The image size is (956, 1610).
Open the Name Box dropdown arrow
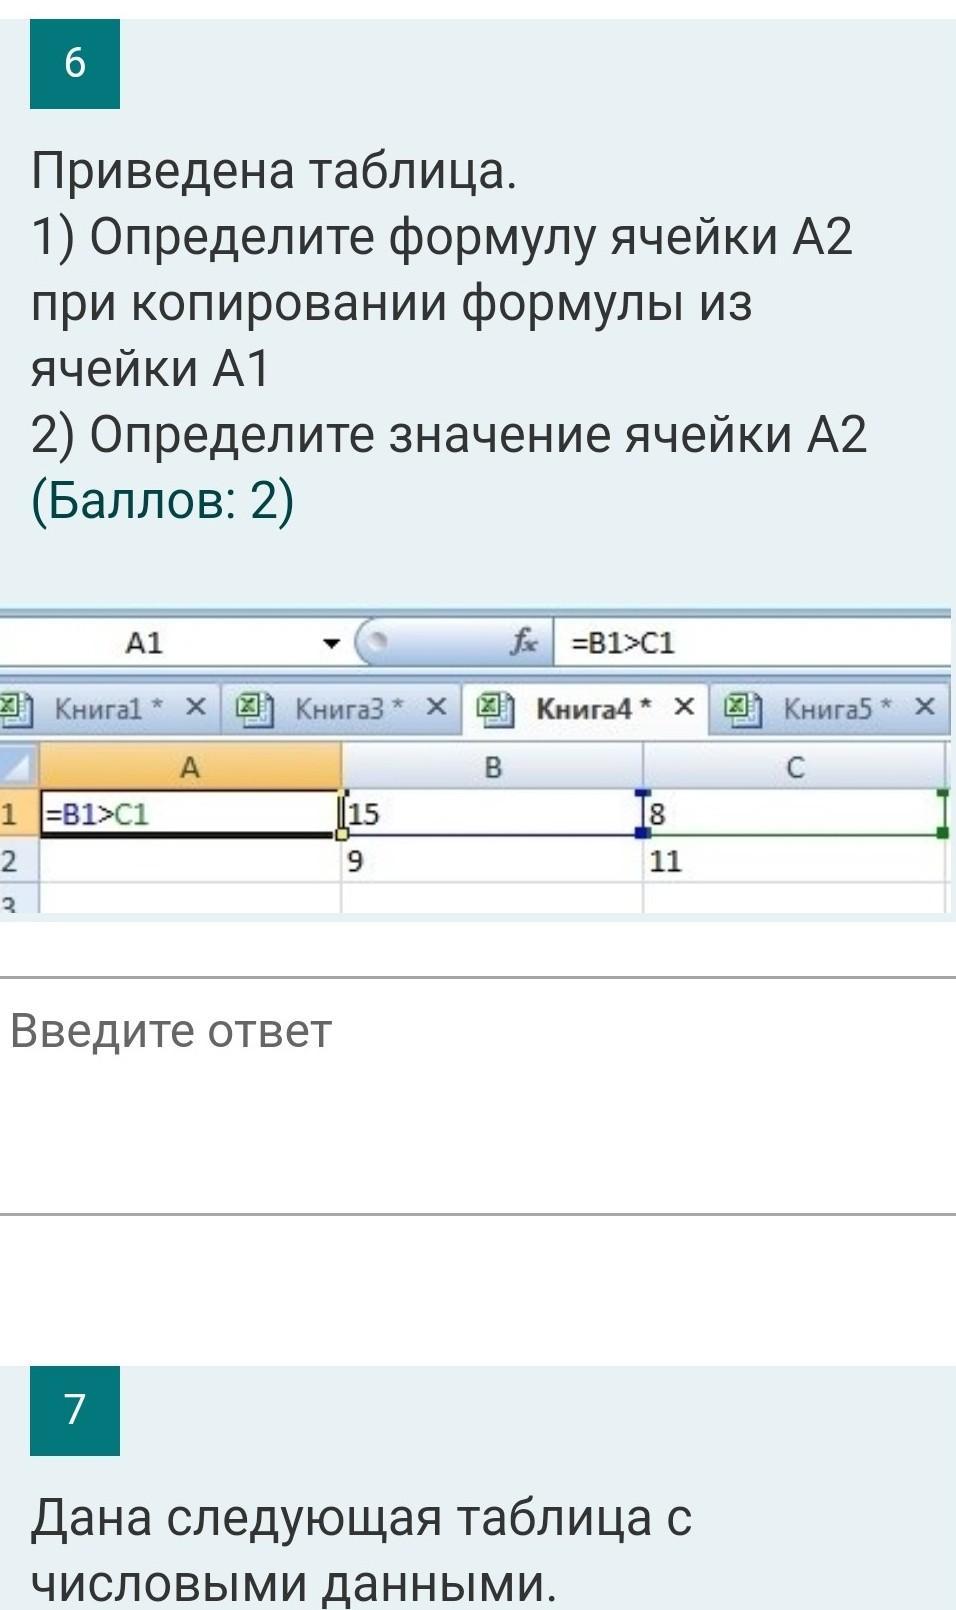(x=331, y=643)
